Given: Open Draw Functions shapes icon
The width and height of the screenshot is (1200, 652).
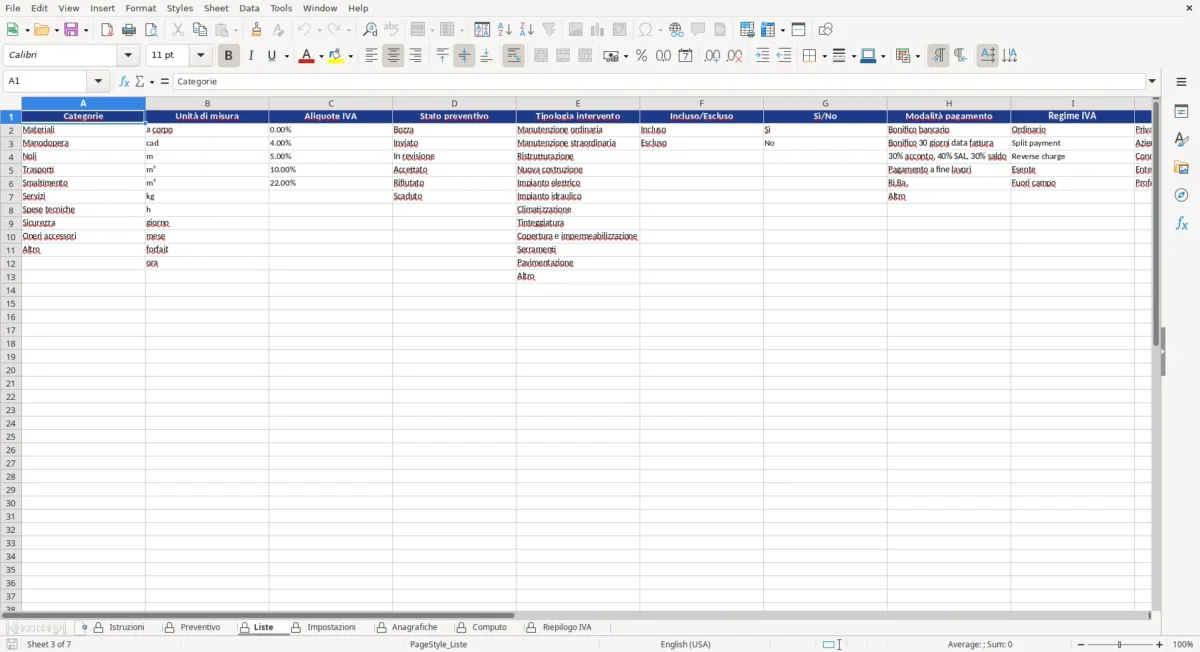Looking at the screenshot, I should click(x=825, y=30).
